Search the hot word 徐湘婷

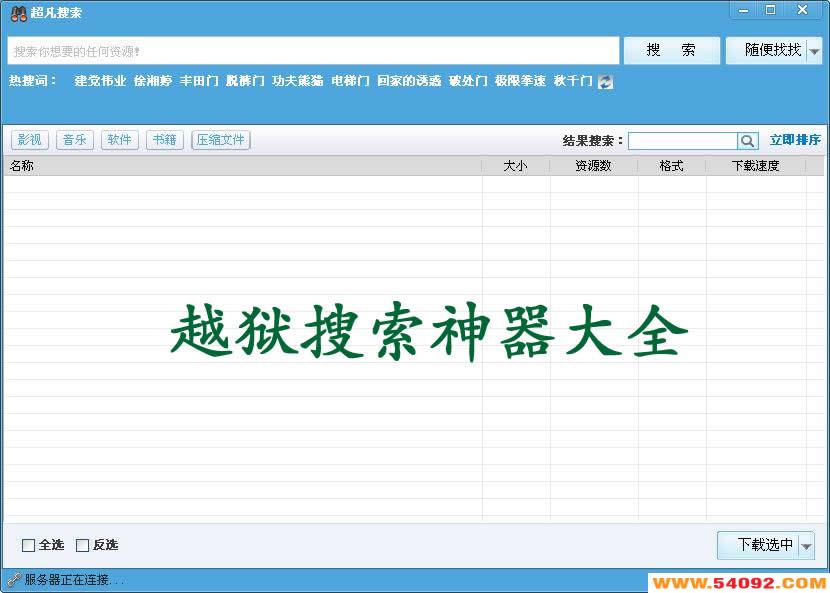pyautogui.click(x=153, y=81)
